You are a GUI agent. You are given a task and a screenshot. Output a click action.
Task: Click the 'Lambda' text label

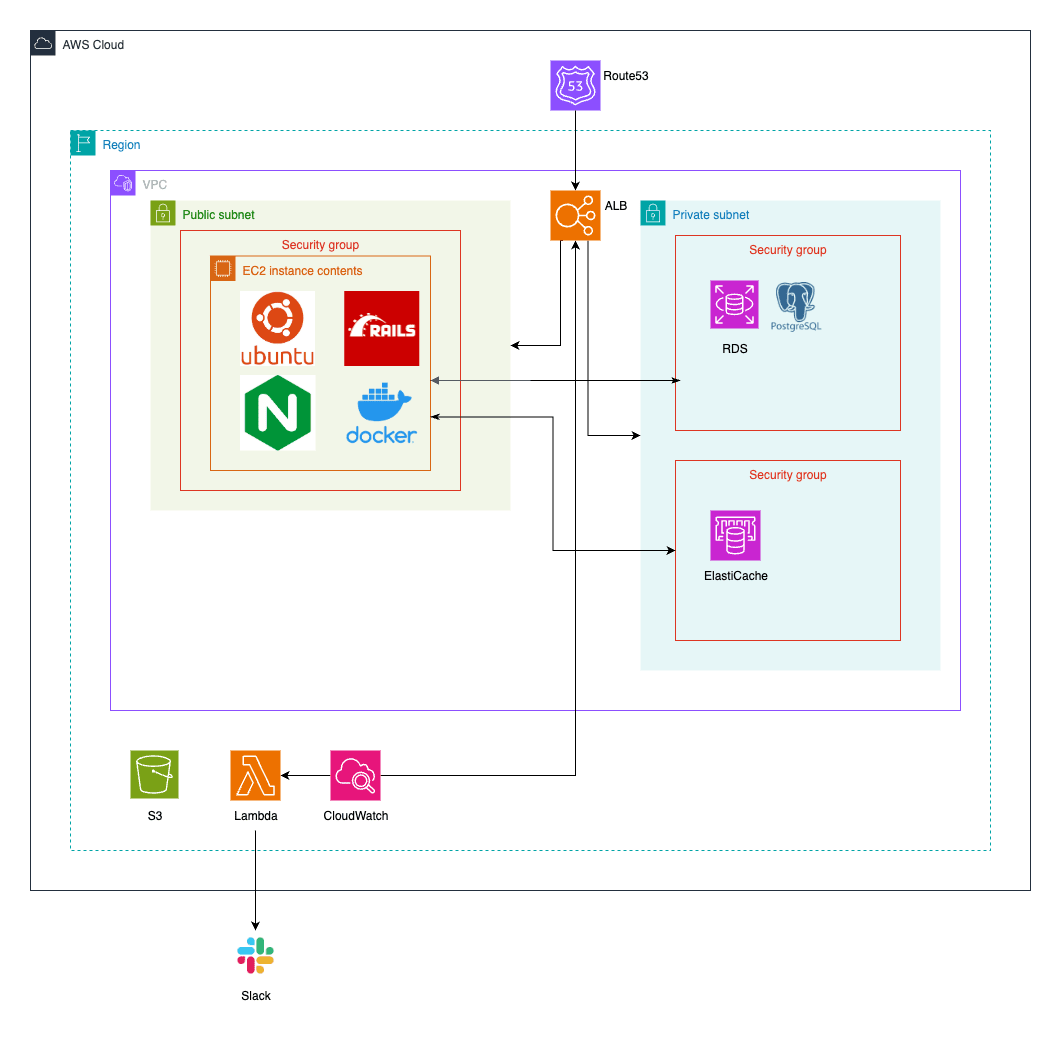256,816
